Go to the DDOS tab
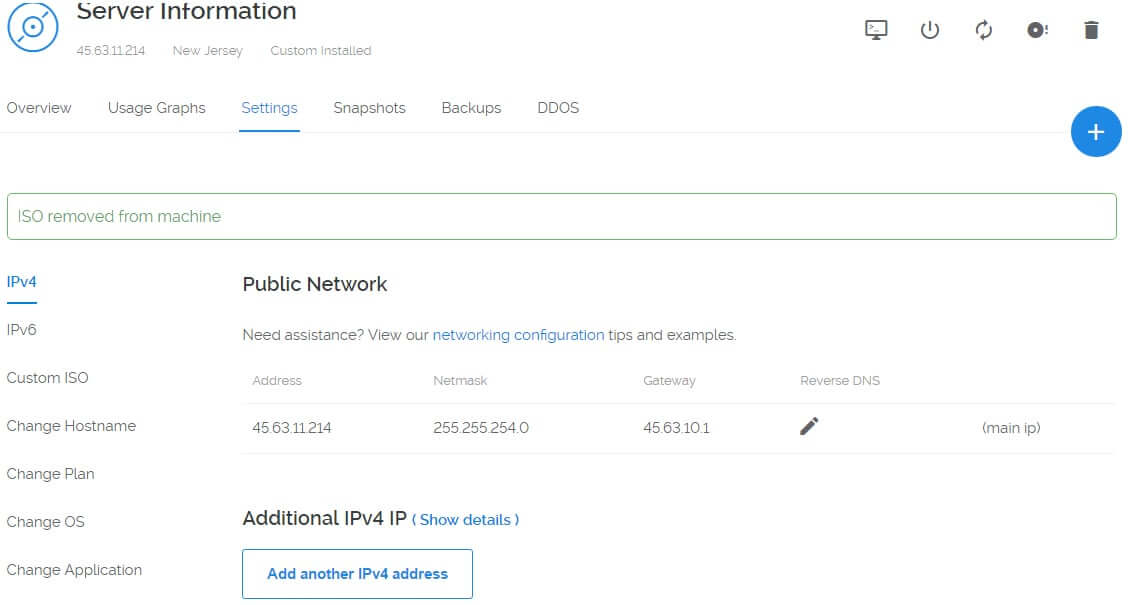 (558, 107)
